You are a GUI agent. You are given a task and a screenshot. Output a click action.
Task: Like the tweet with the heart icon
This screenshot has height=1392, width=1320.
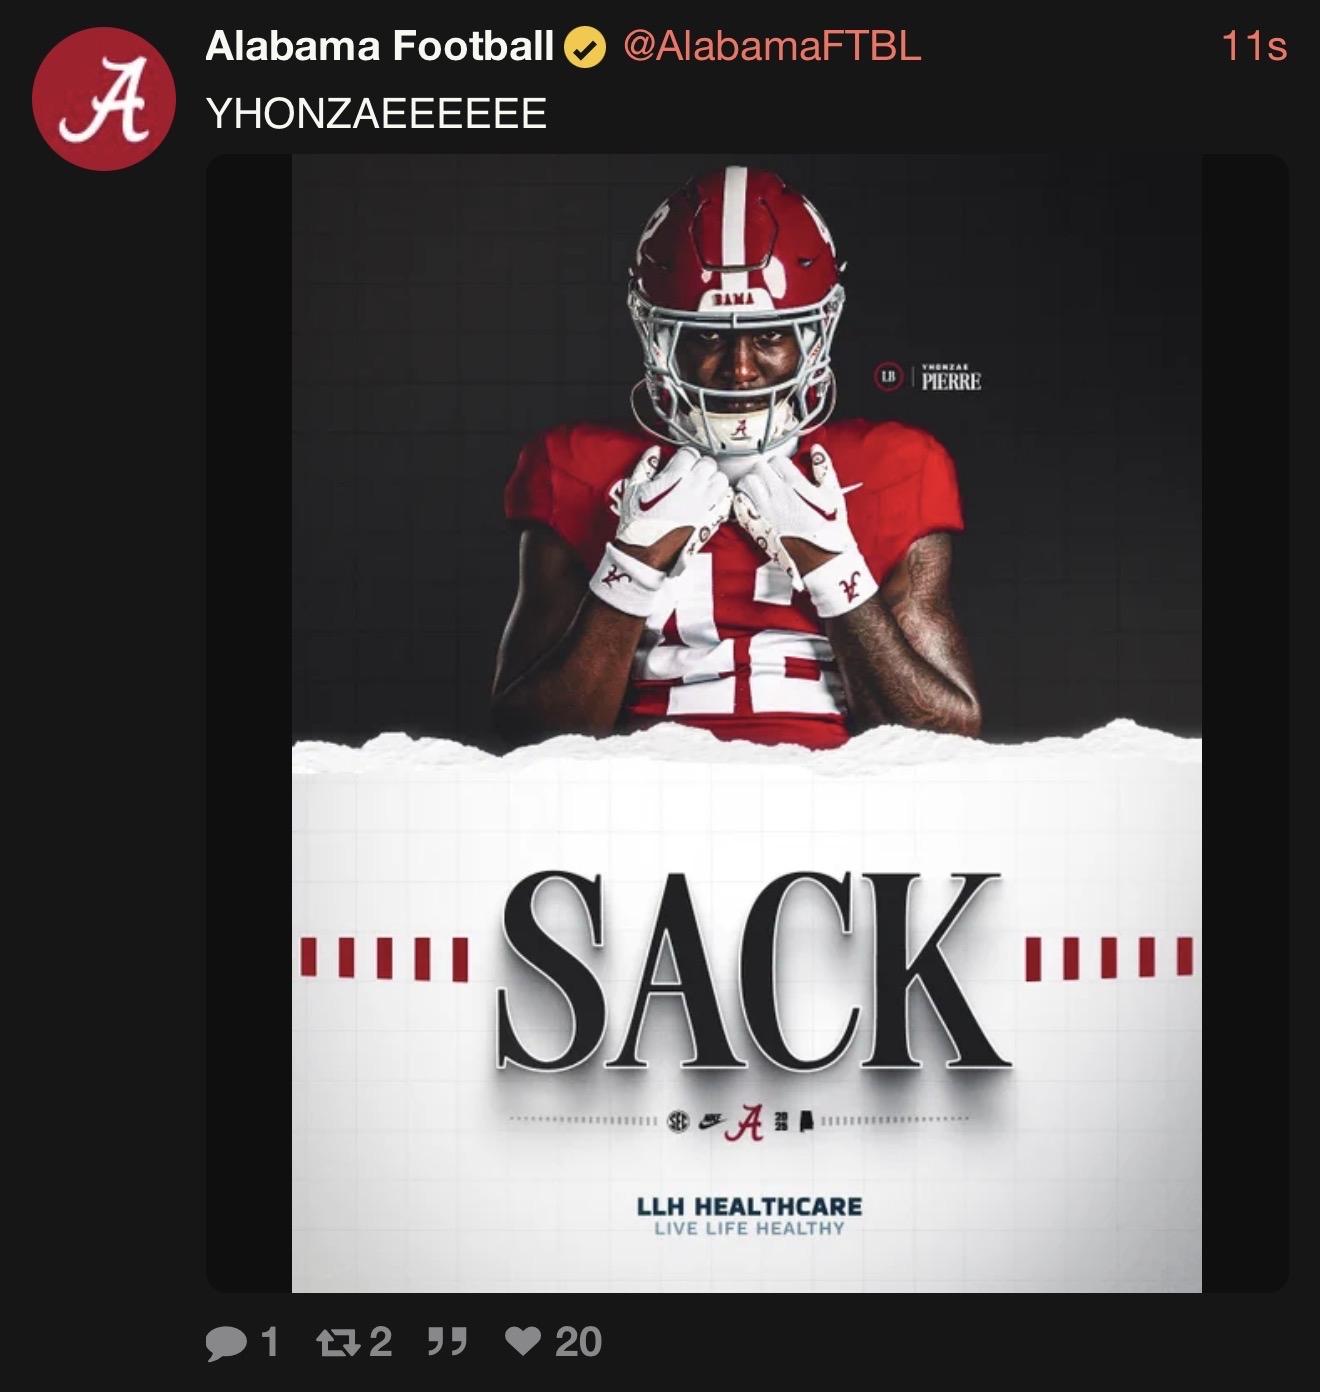click(x=523, y=1341)
